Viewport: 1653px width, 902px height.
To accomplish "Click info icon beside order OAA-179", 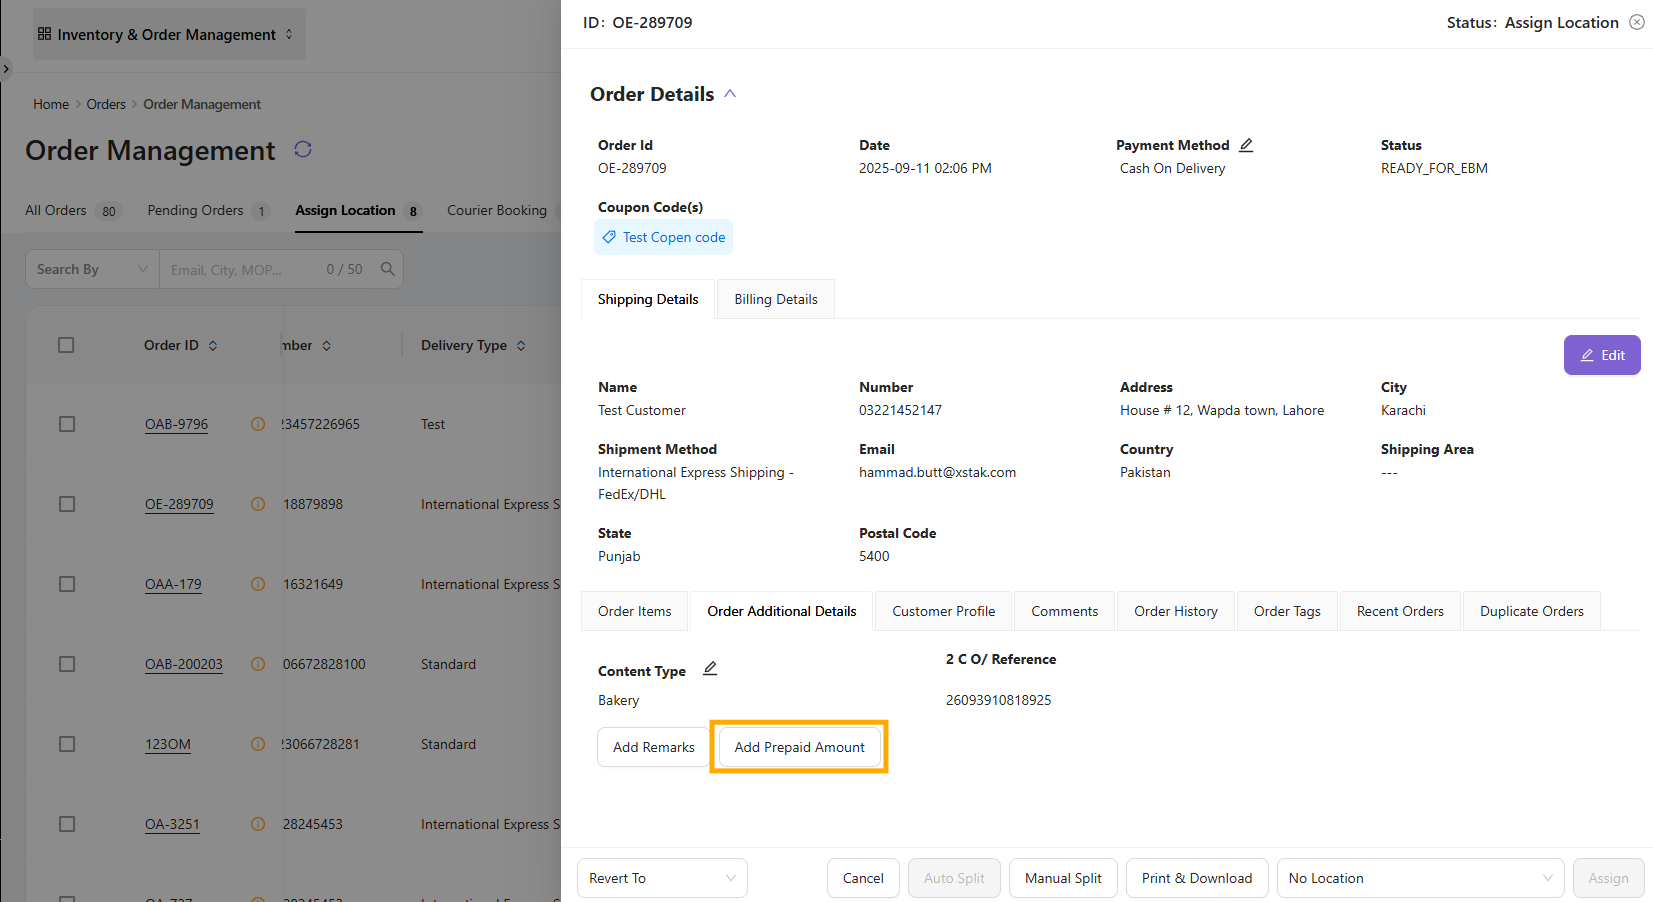I will (258, 584).
